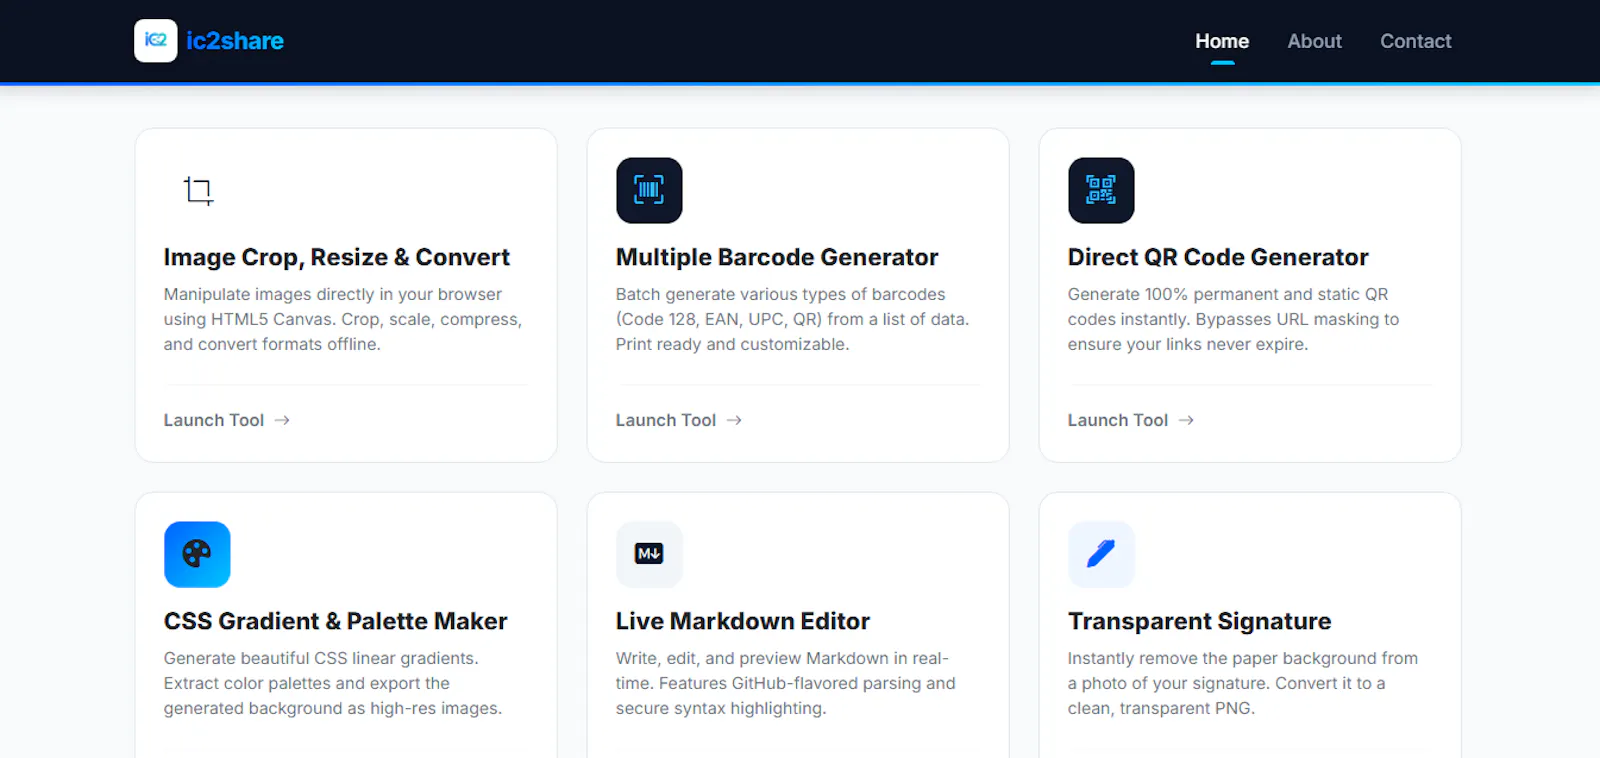Select heading 'Image Crop, Resize & Convert'
This screenshot has width=1600, height=758.
(337, 257)
